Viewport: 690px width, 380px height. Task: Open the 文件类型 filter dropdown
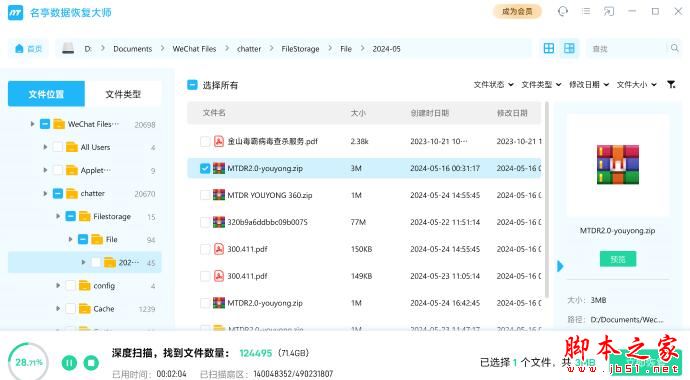(541, 84)
